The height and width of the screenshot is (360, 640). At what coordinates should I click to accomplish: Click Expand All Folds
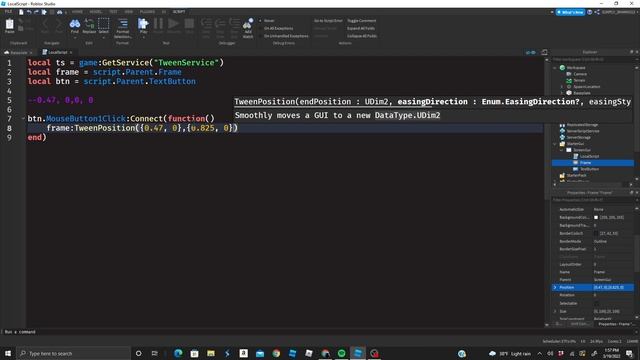tap(361, 28)
